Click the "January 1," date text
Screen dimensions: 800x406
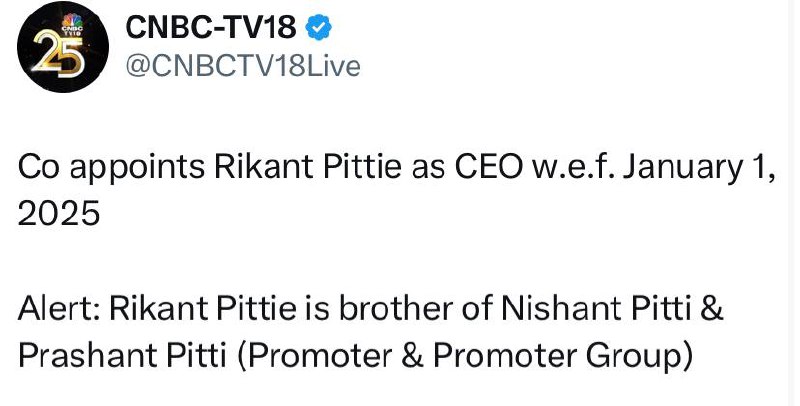[x=696, y=169]
